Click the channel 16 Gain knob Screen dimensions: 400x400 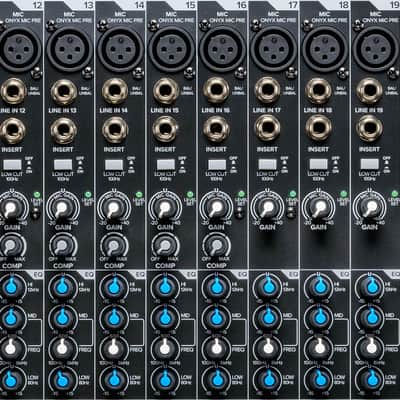point(216,209)
